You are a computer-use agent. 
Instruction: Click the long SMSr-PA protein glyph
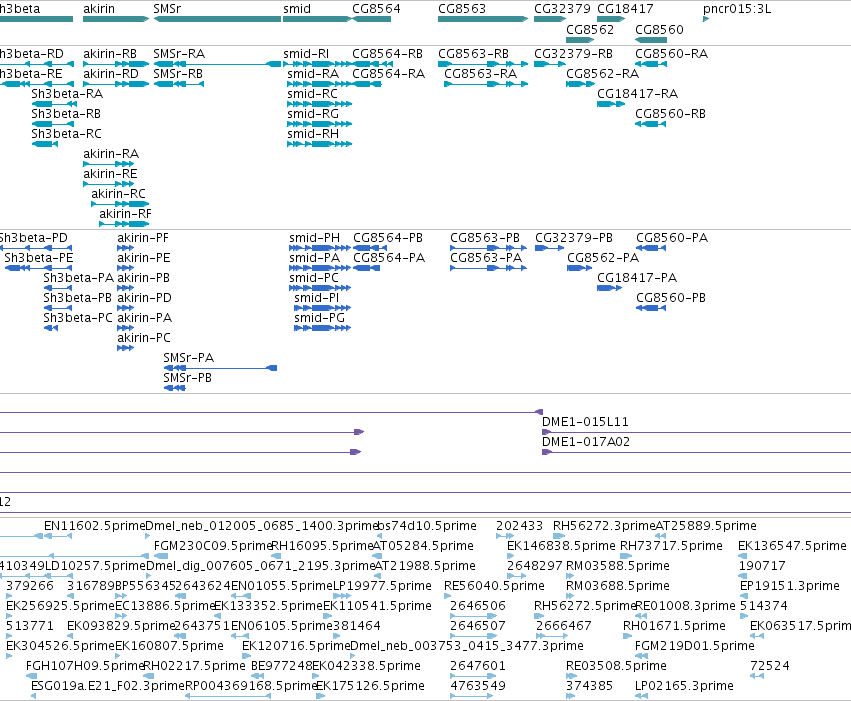coord(220,368)
